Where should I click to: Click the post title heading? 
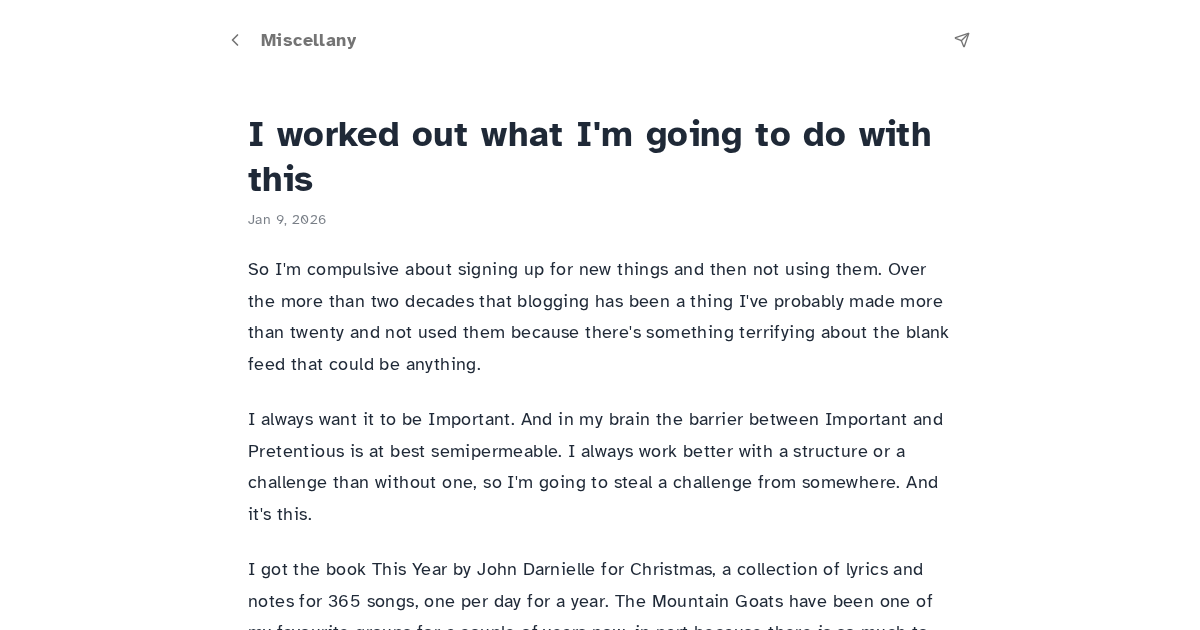click(x=589, y=156)
